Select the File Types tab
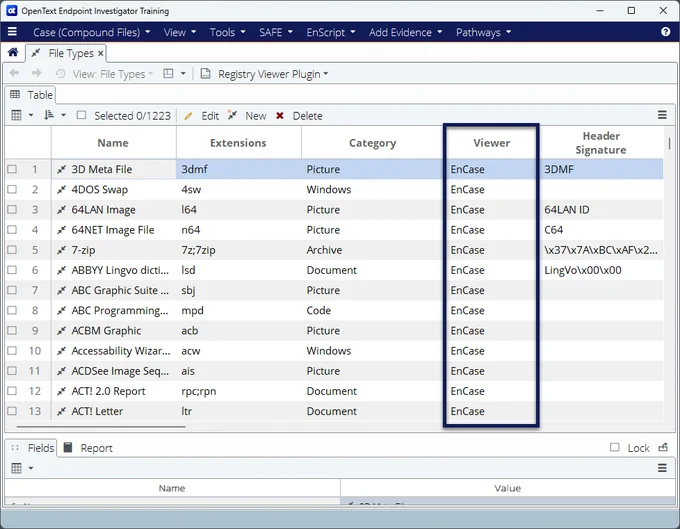The image size is (680, 529). pyautogui.click(x=65, y=53)
